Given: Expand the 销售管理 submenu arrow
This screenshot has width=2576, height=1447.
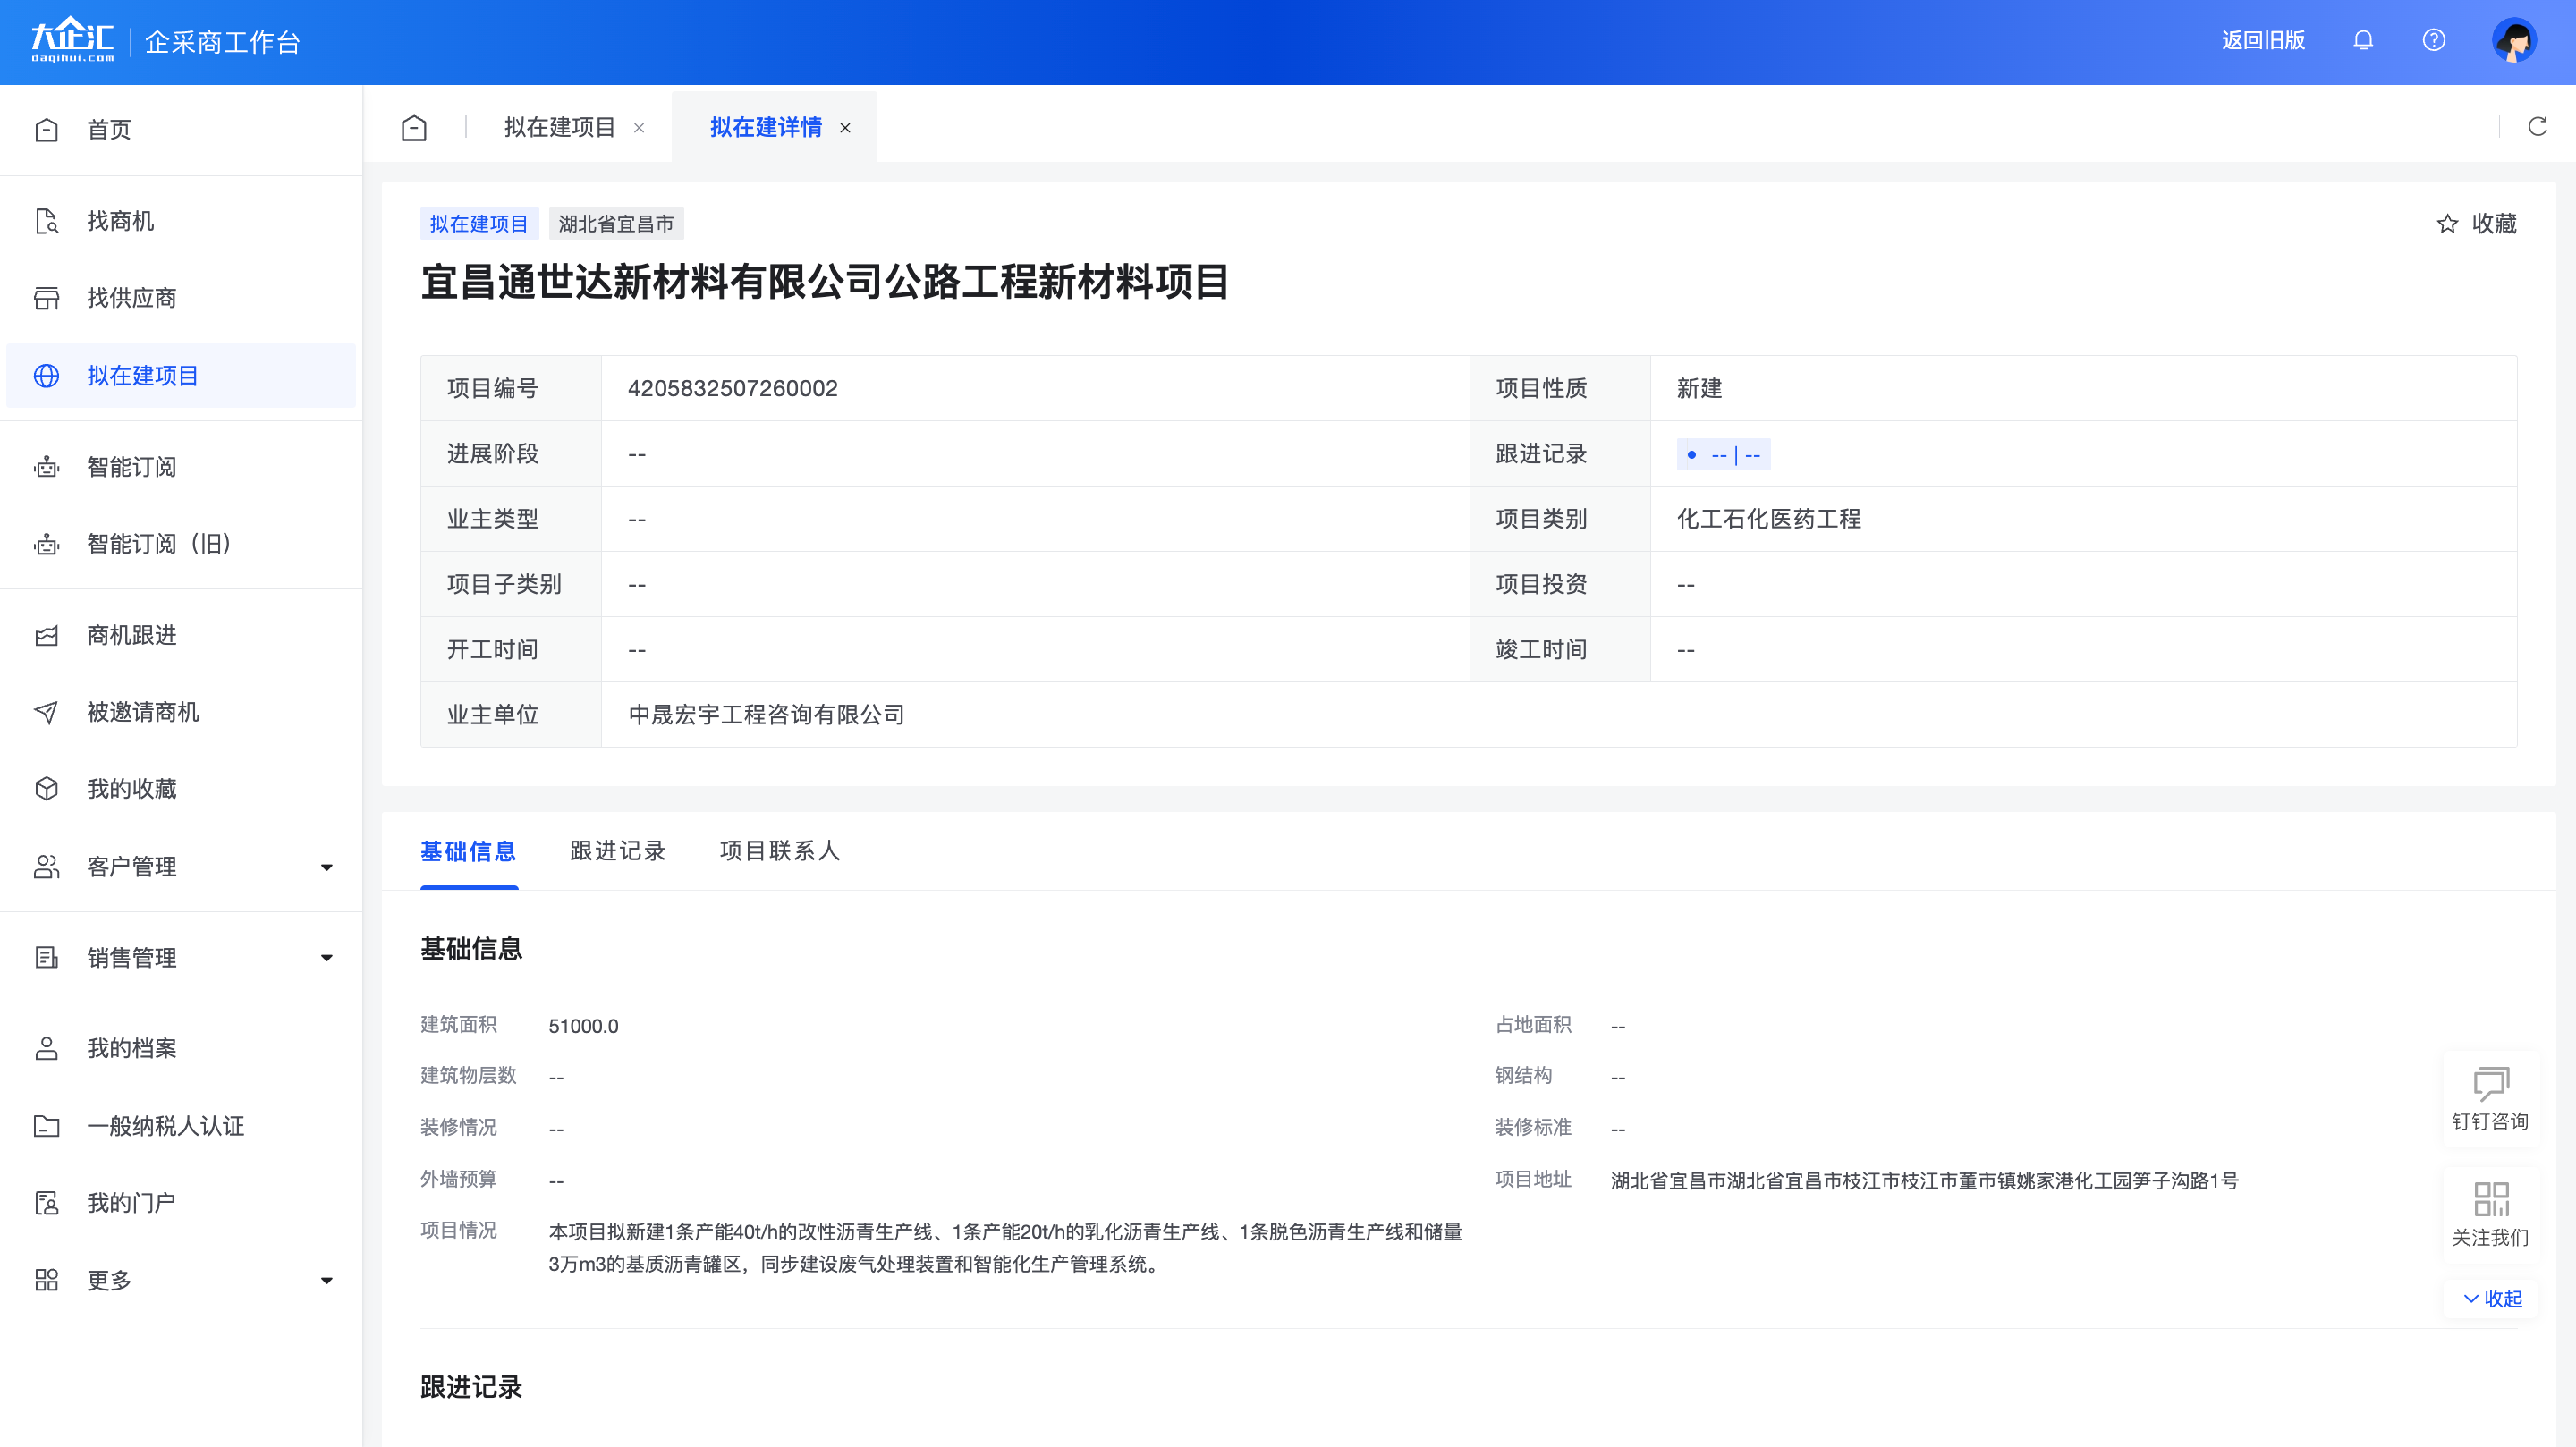Looking at the screenshot, I should (326, 958).
